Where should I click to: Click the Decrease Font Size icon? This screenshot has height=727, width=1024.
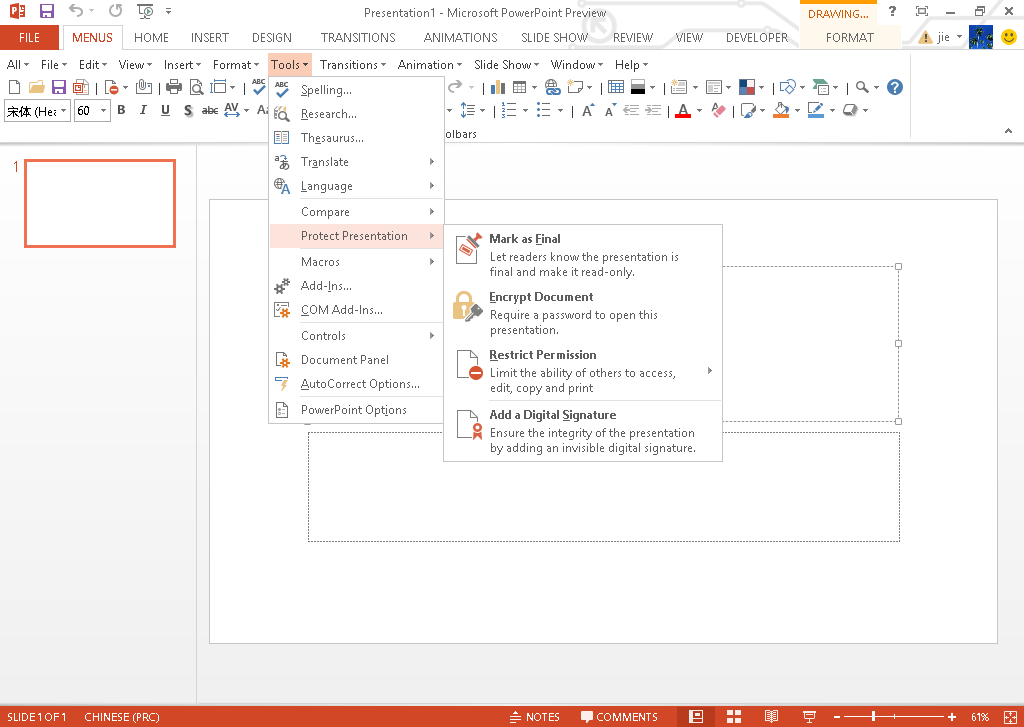610,110
